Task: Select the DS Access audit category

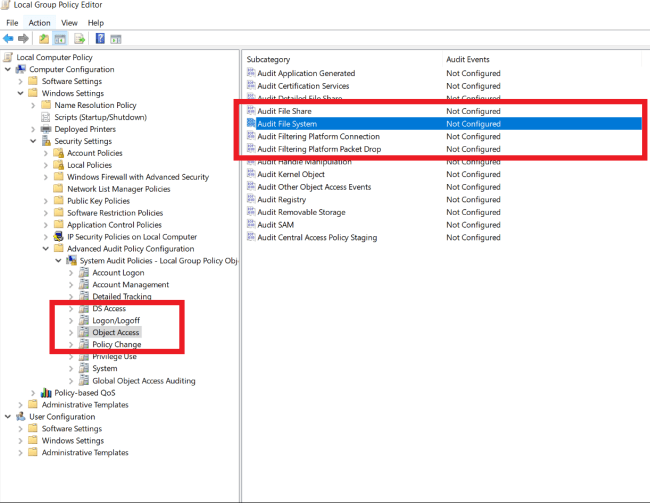Action: pyautogui.click(x=109, y=309)
